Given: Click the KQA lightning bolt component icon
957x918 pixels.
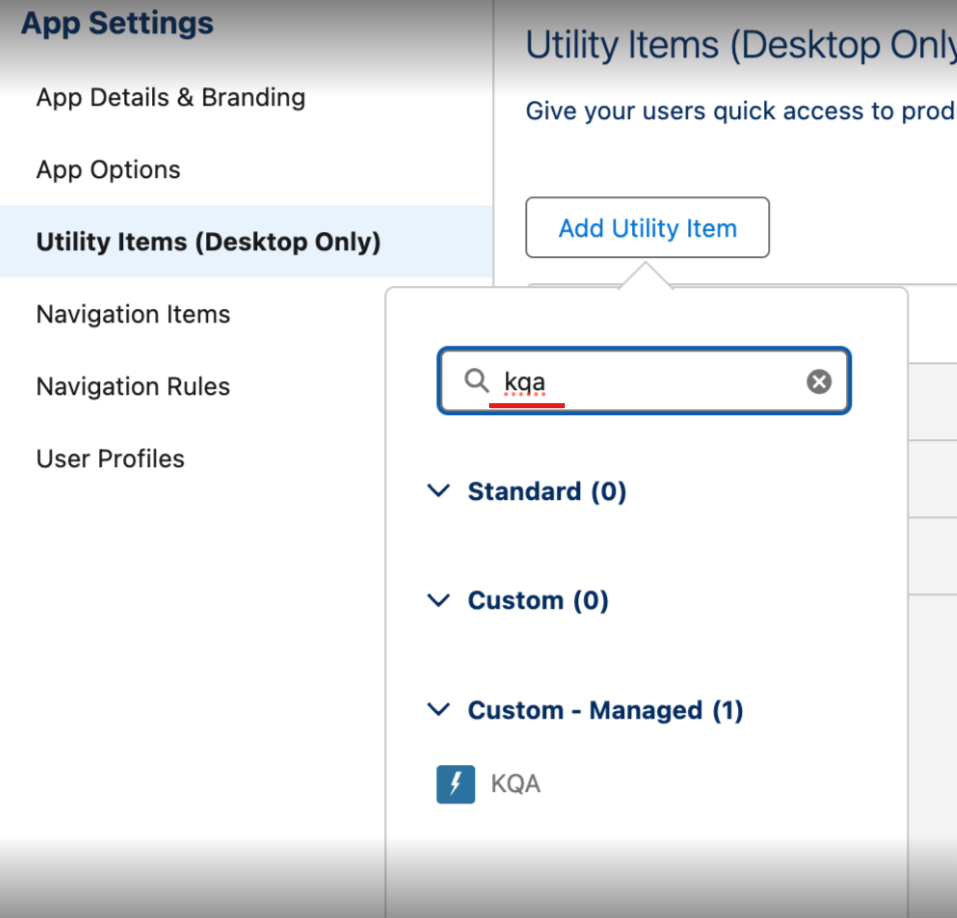Looking at the screenshot, I should [455, 784].
